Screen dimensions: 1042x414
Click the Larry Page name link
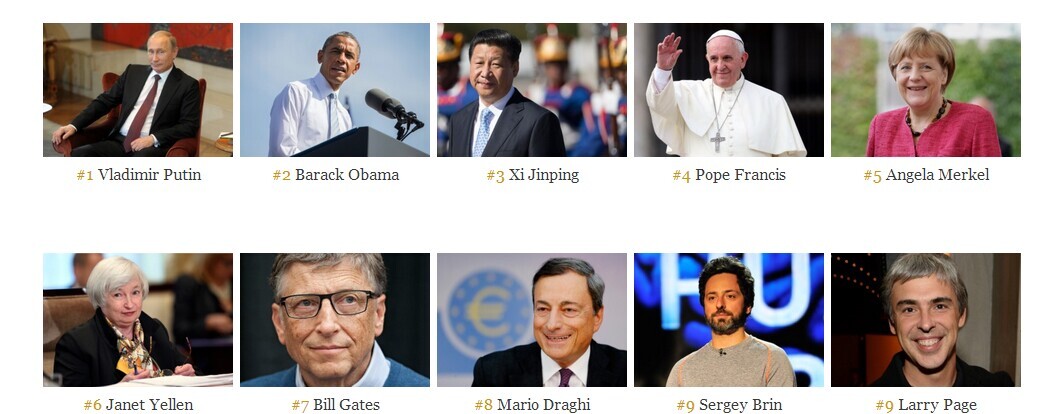pyautogui.click(x=938, y=405)
